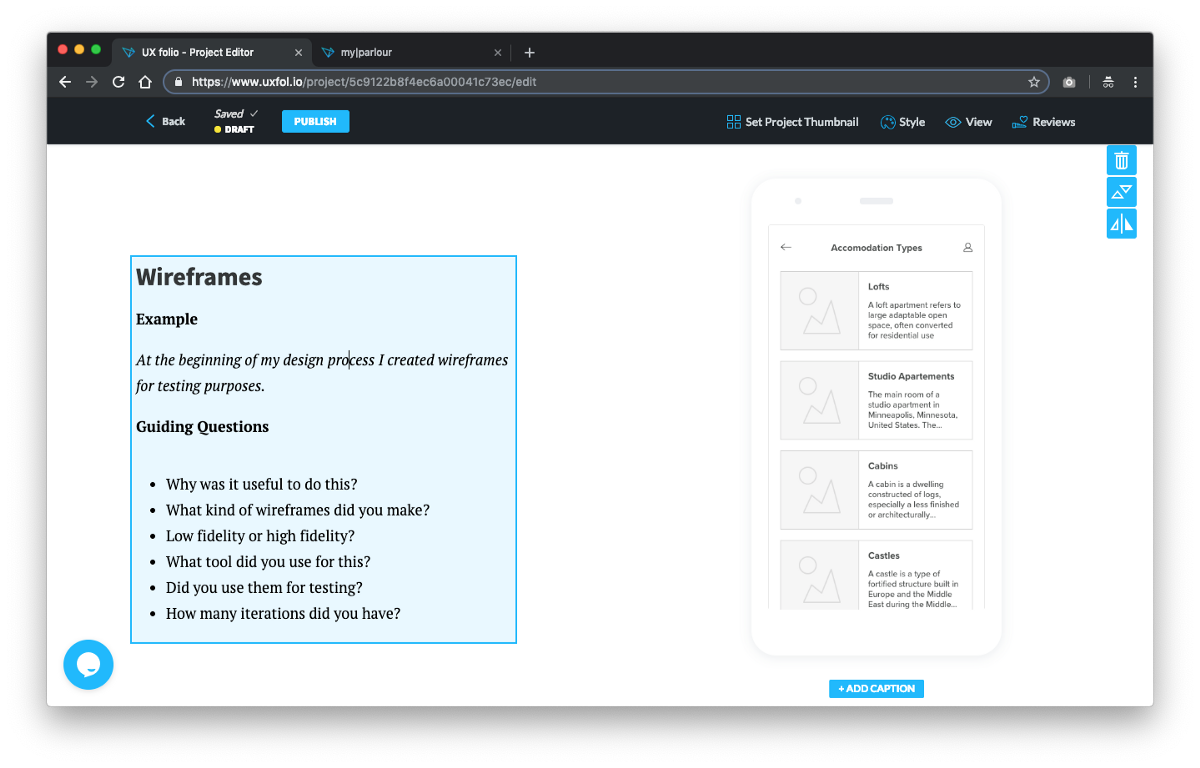
Task: Click the Studio Apartements image placeholder
Action: 819,400
